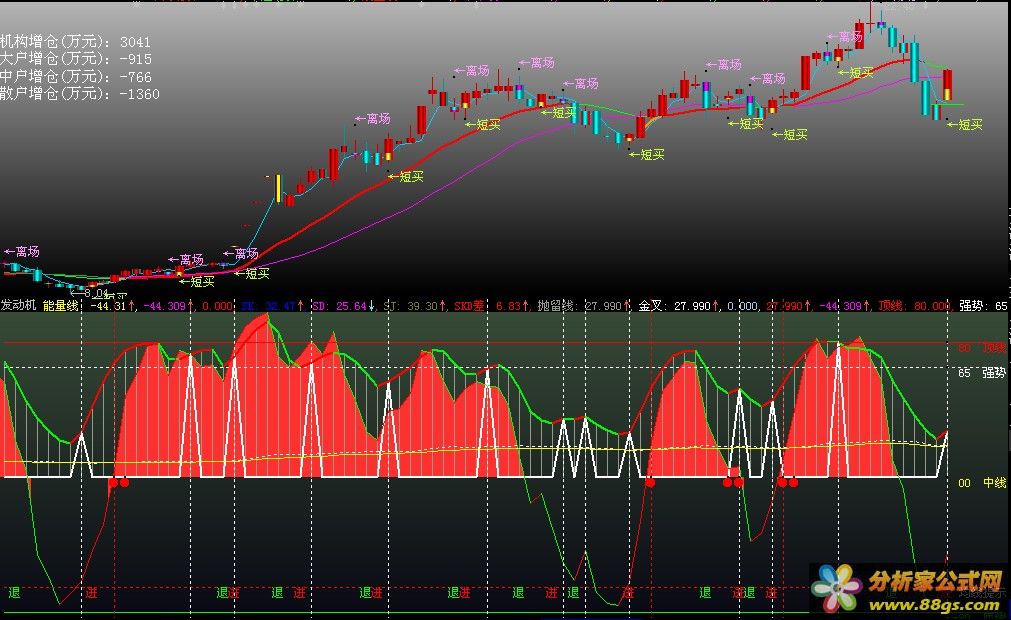Select the yellow 能量线 label
The width and height of the screenshot is (1011, 620).
pos(61,305)
